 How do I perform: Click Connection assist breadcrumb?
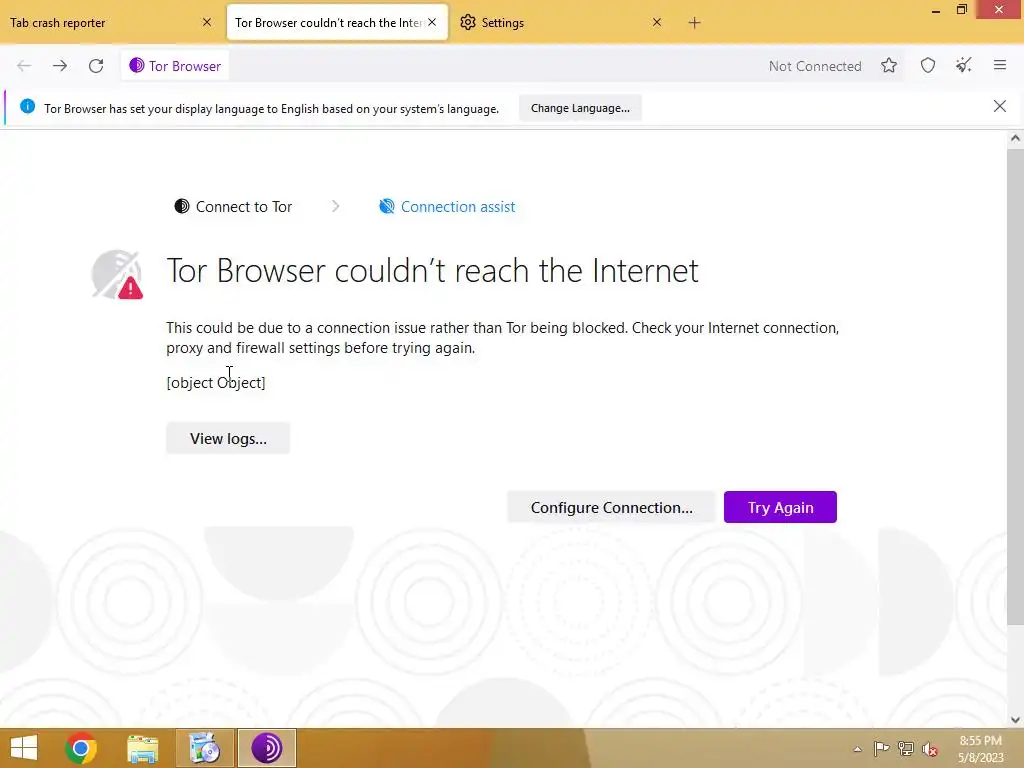coord(447,207)
